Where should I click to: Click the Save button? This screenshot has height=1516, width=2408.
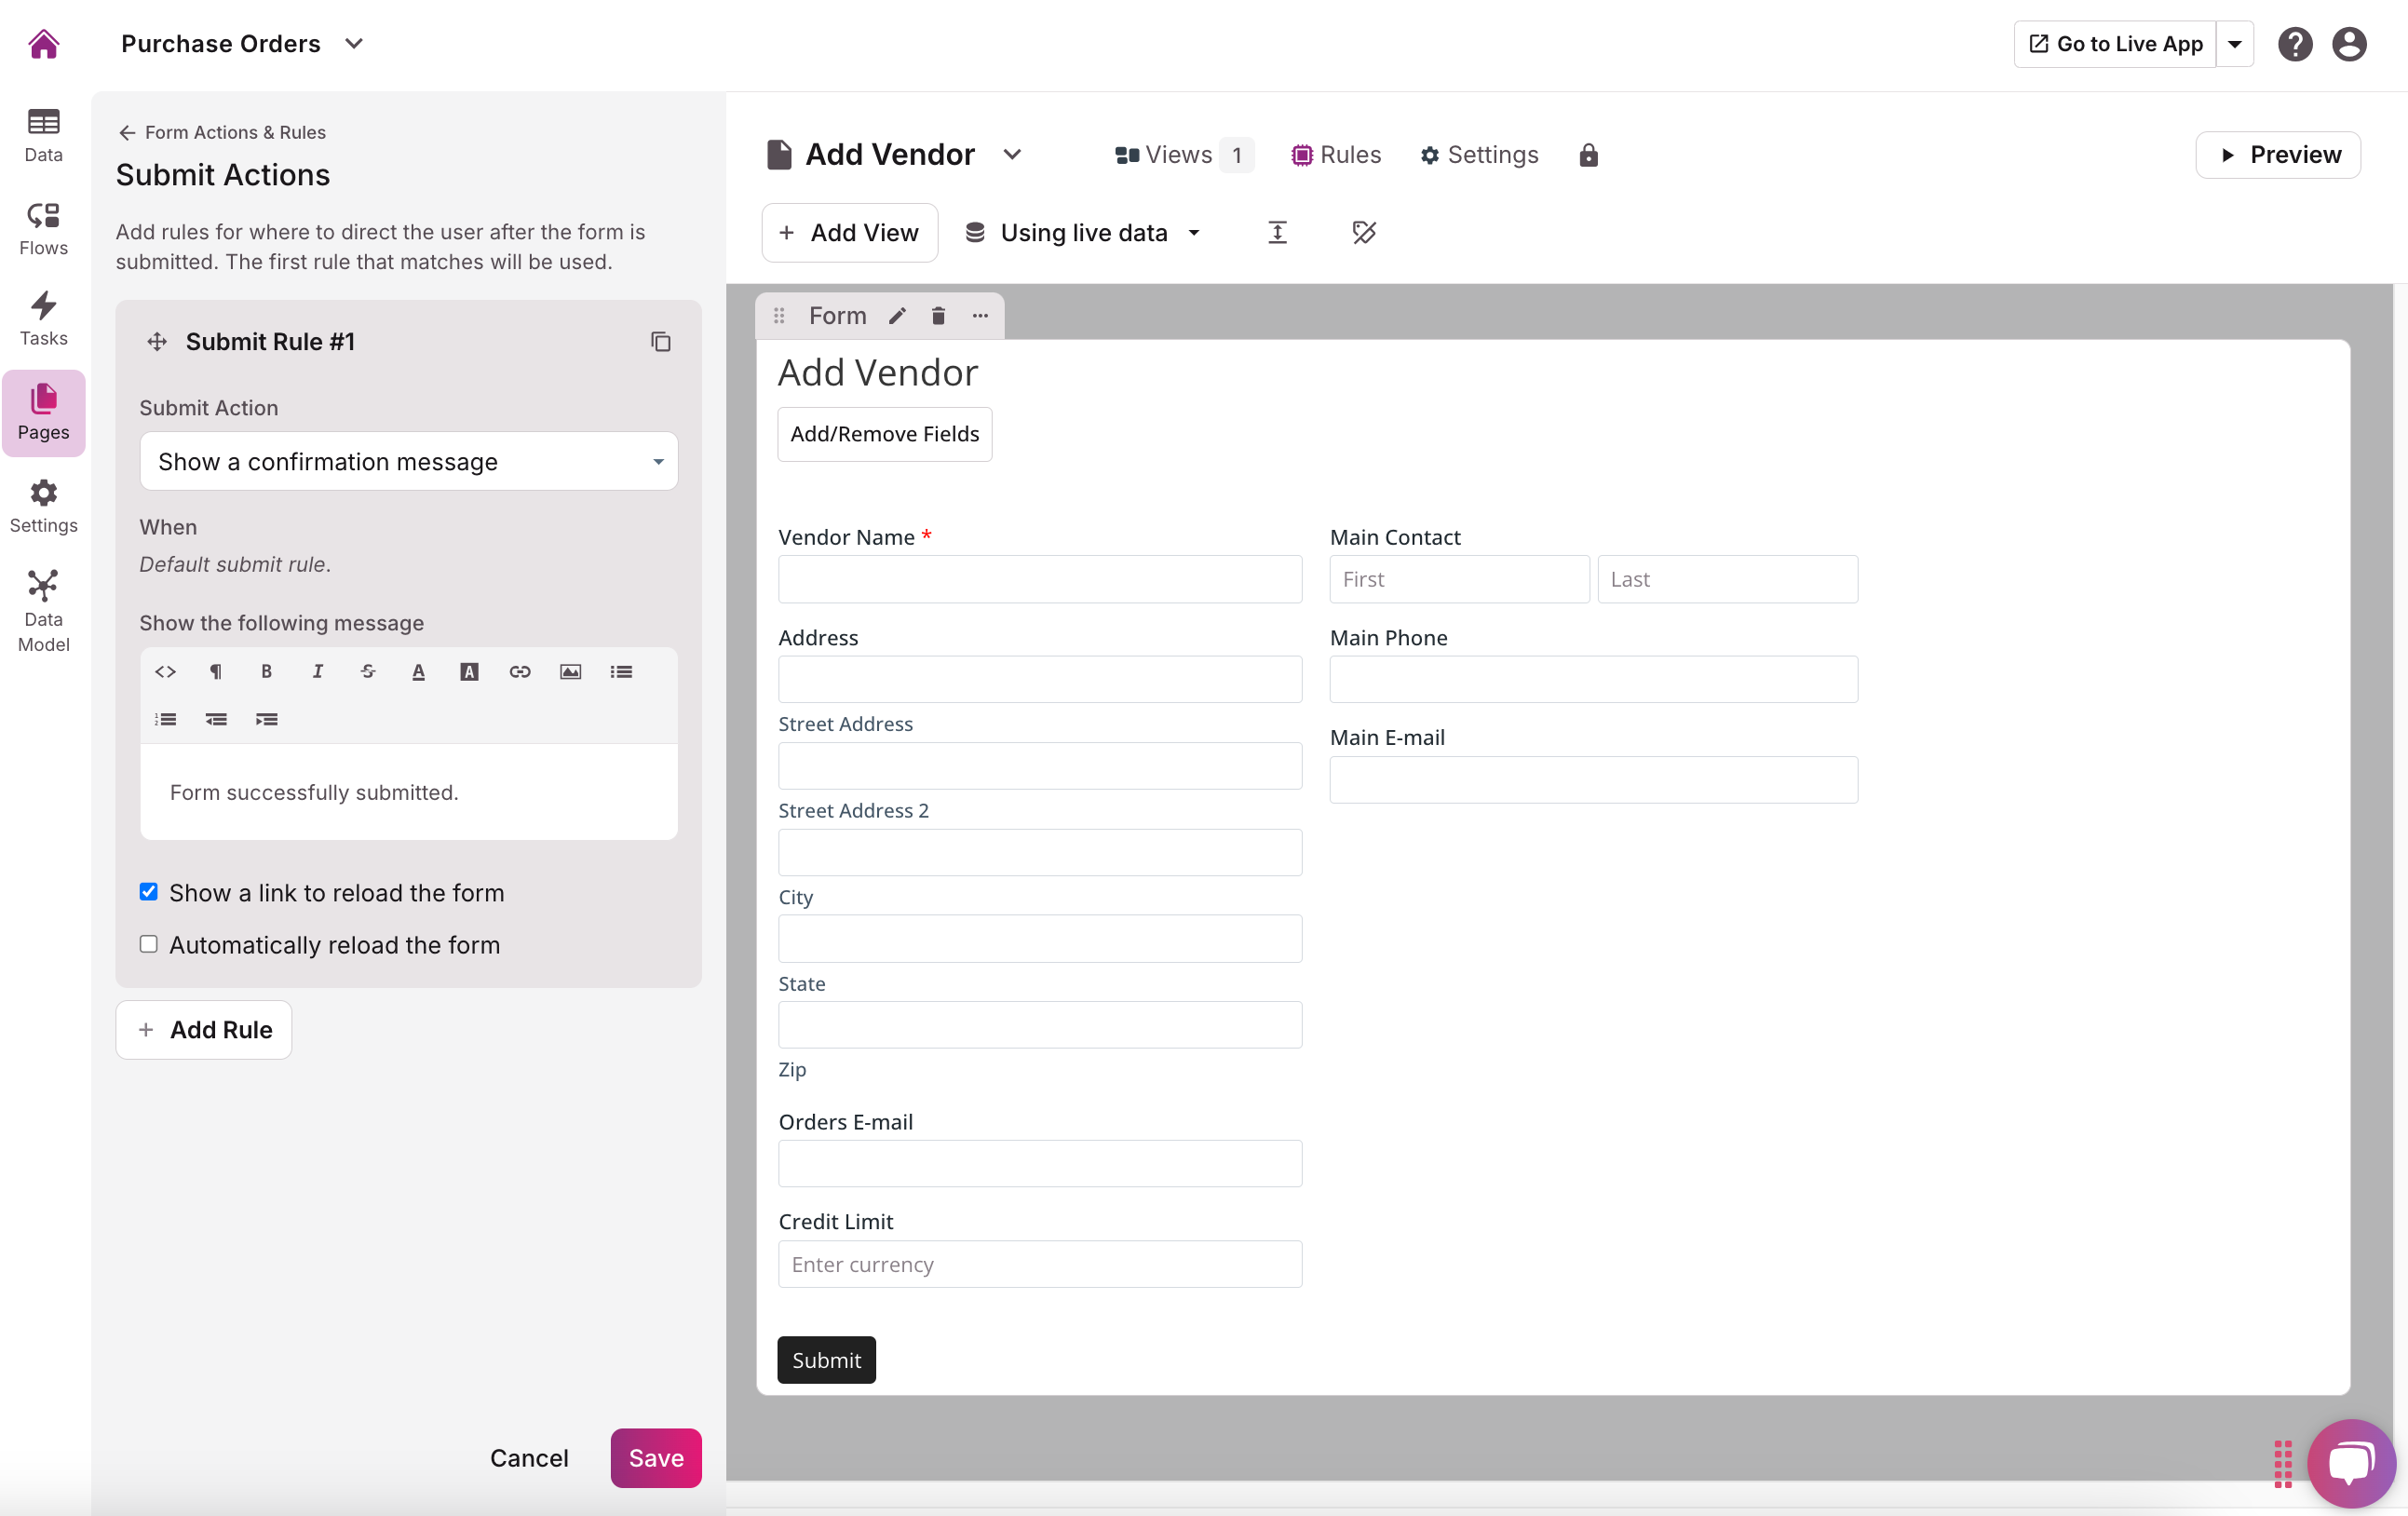pyautogui.click(x=656, y=1458)
